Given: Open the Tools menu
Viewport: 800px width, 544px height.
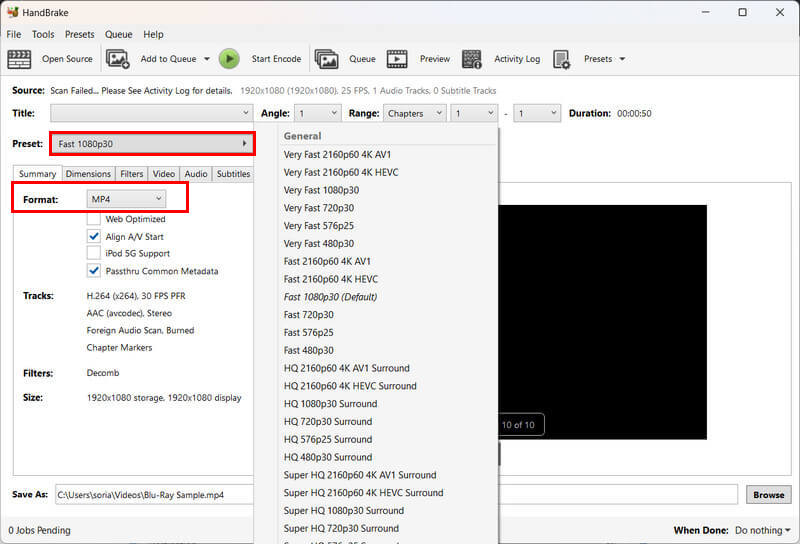Looking at the screenshot, I should click(x=43, y=34).
